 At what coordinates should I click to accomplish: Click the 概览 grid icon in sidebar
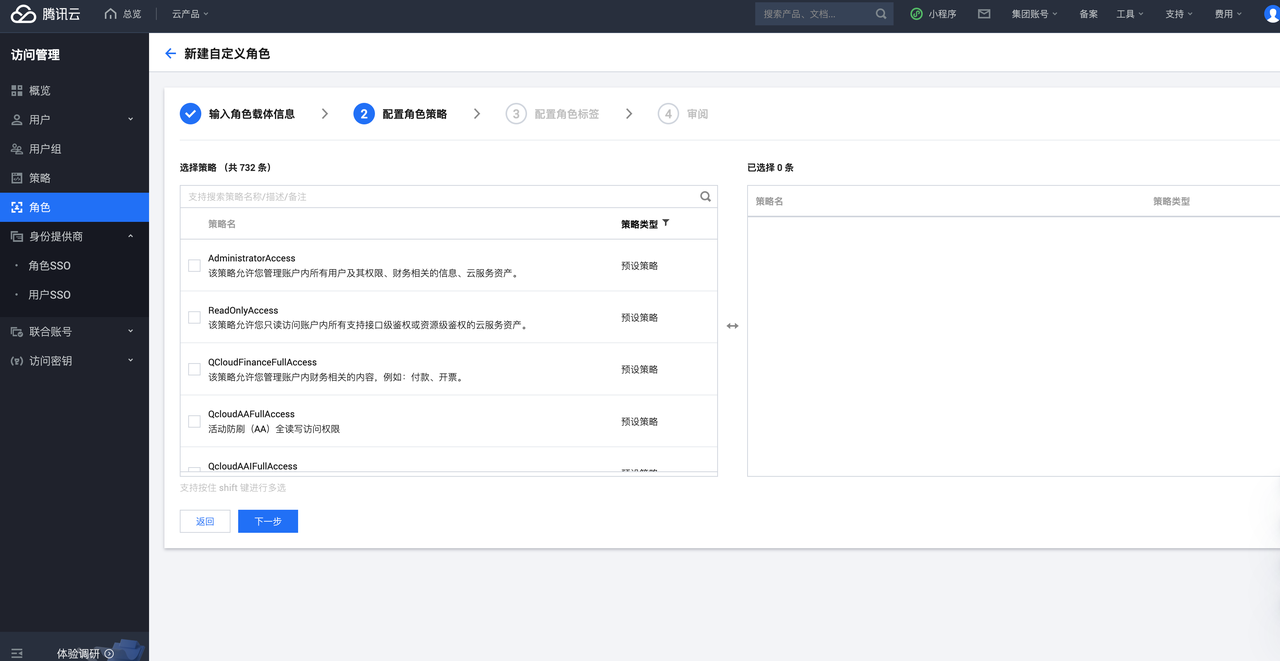pyautogui.click(x=17, y=90)
